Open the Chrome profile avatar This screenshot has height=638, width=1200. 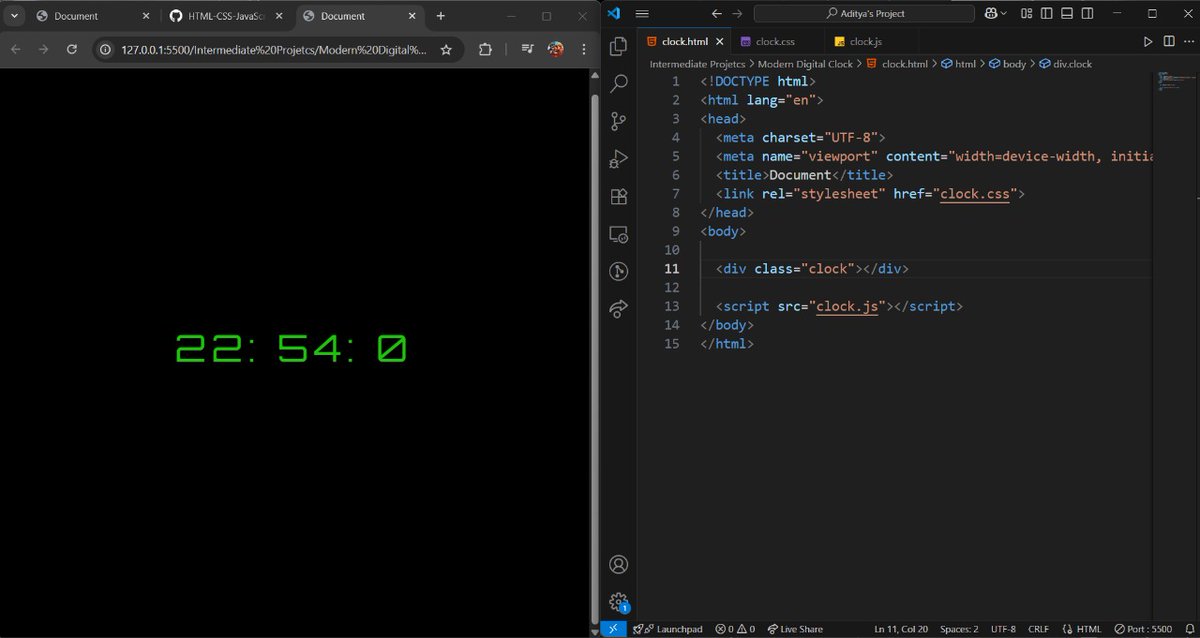tap(555, 49)
